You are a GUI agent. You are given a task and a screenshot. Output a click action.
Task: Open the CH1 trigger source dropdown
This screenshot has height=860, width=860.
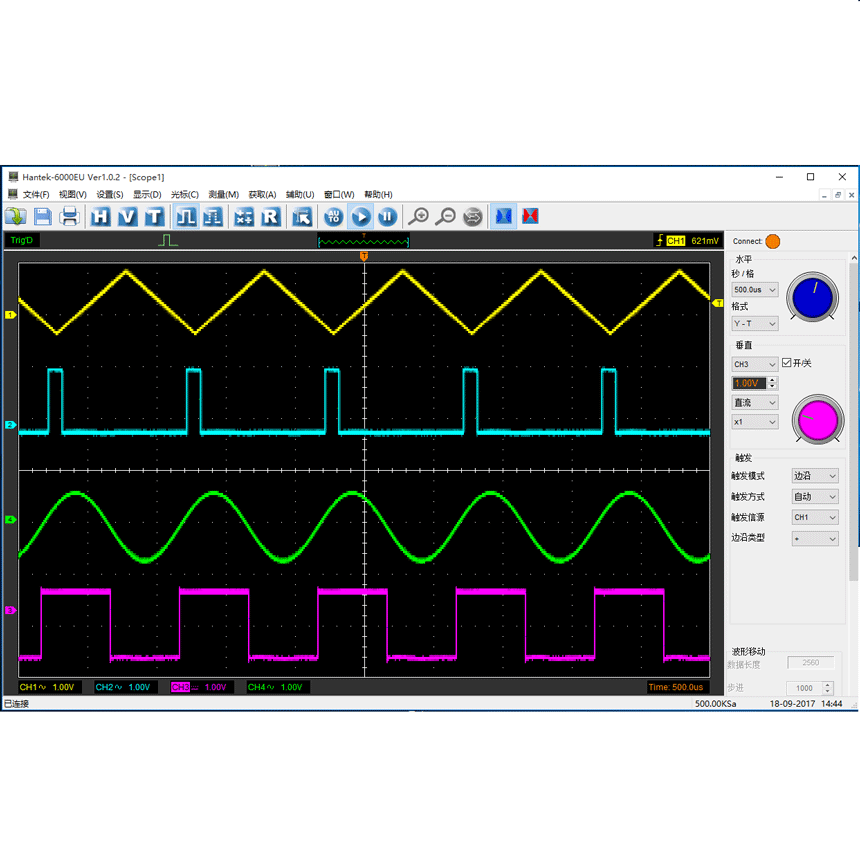815,517
